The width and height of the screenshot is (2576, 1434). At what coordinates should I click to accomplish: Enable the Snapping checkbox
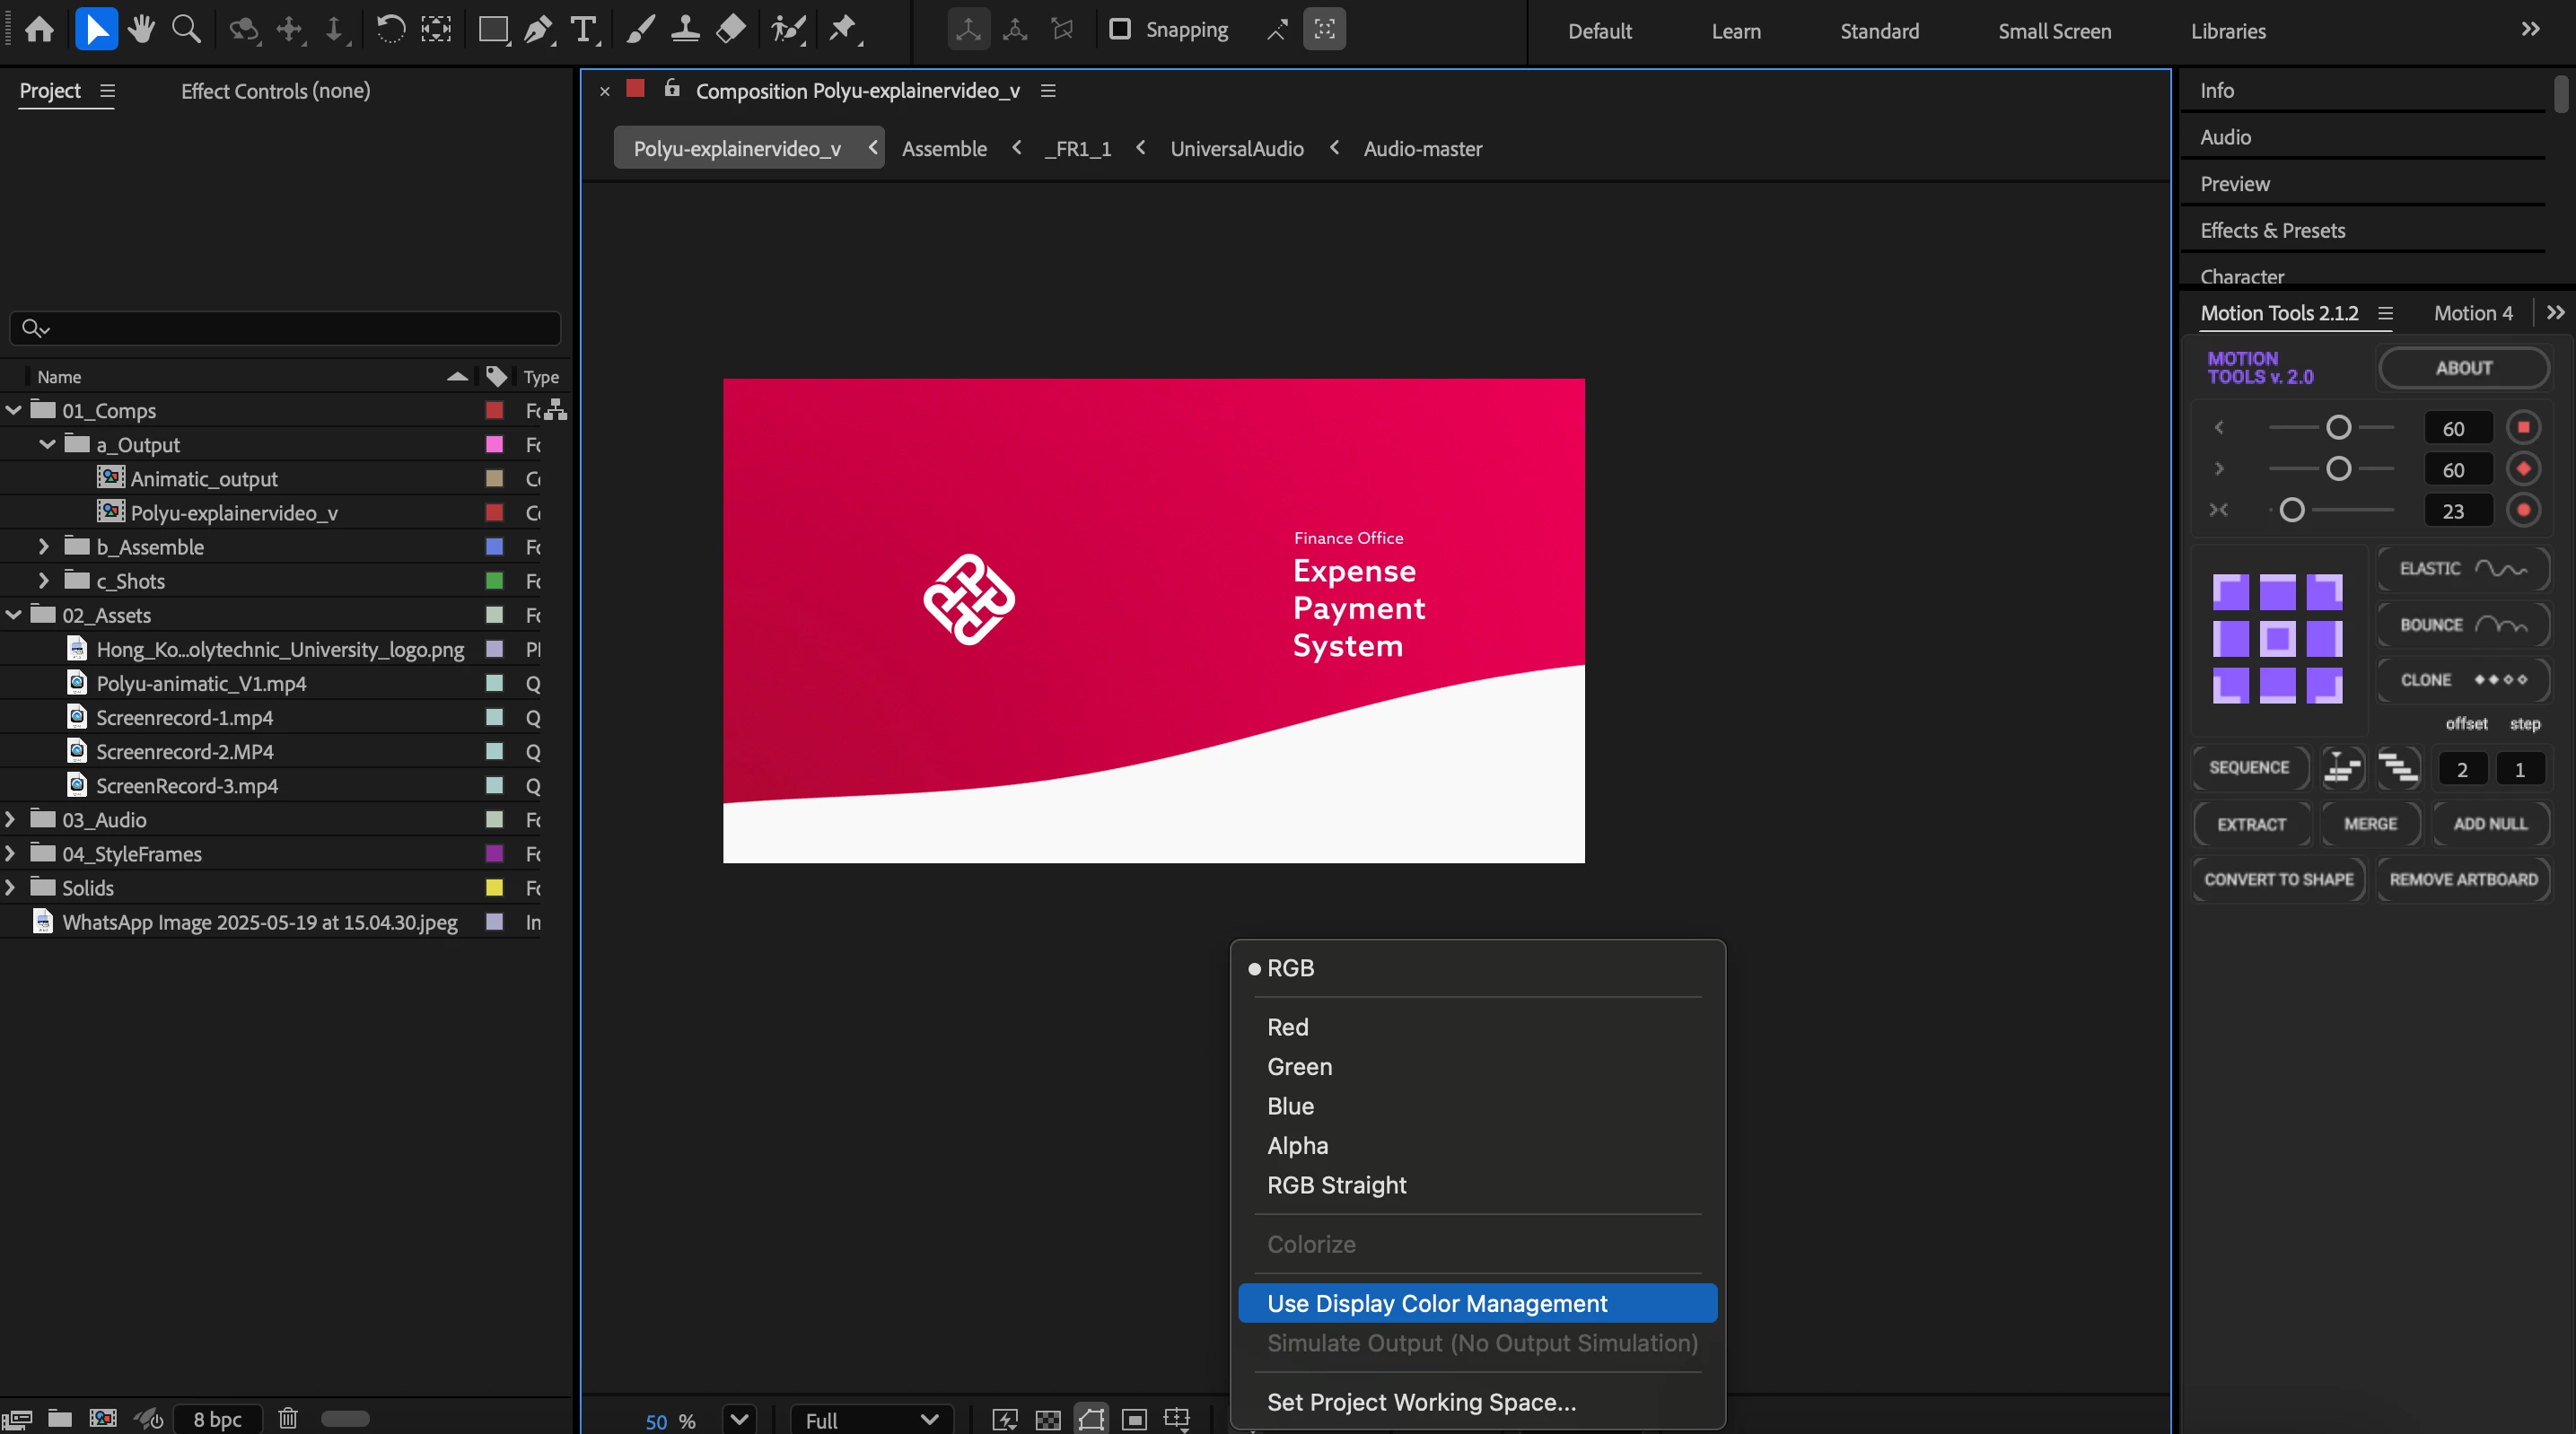point(1120,29)
